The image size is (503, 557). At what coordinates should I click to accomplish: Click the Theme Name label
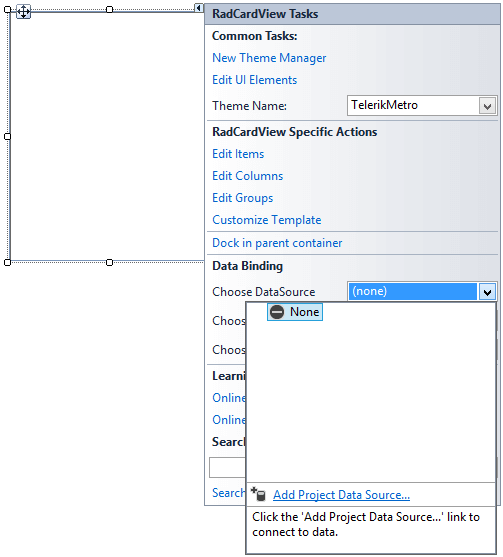[x=249, y=106]
